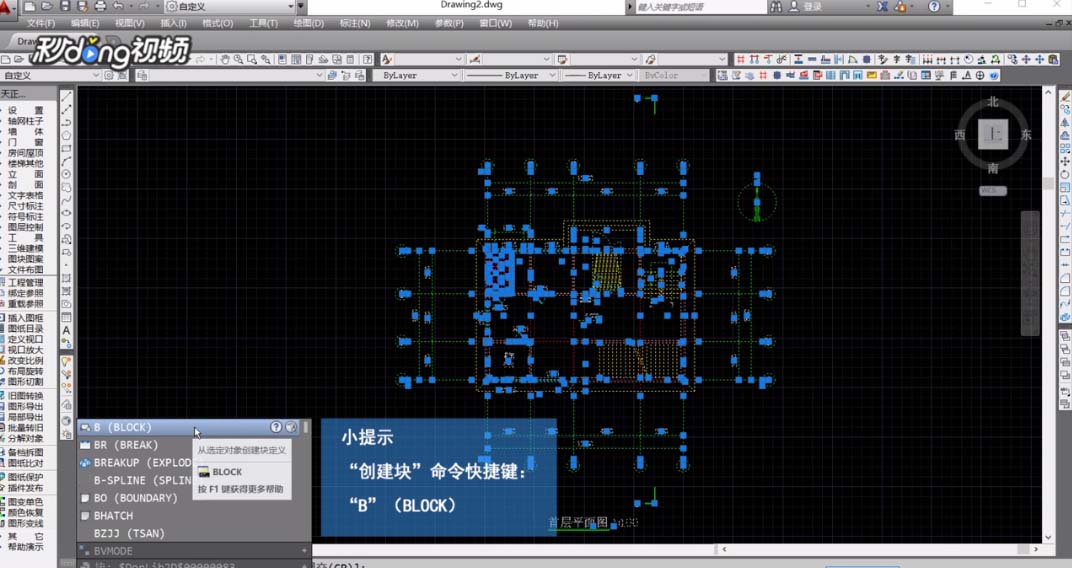Open the 视图(V) menu
This screenshot has height=568, width=1072.
pyautogui.click(x=129, y=23)
